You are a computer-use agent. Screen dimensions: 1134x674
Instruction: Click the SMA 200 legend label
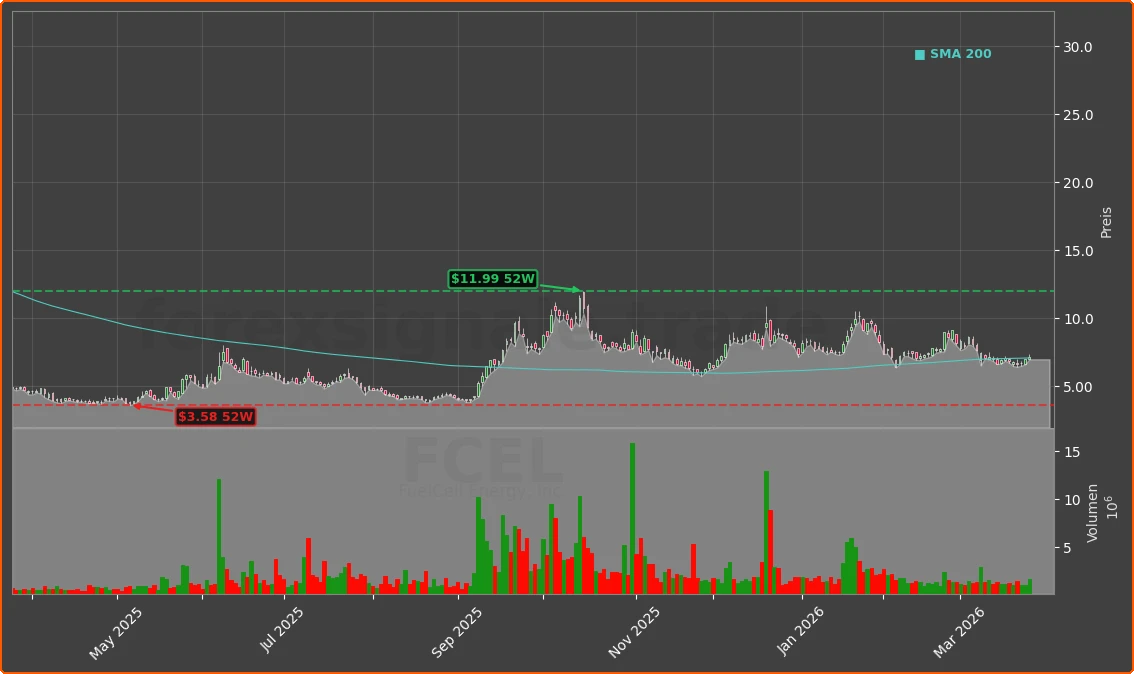pyautogui.click(x=960, y=54)
